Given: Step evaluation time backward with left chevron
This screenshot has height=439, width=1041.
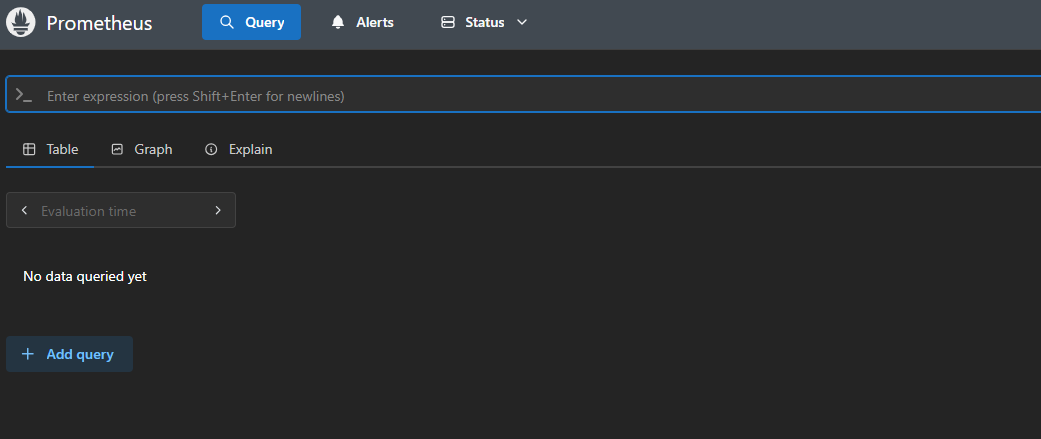Looking at the screenshot, I should click(x=24, y=211).
